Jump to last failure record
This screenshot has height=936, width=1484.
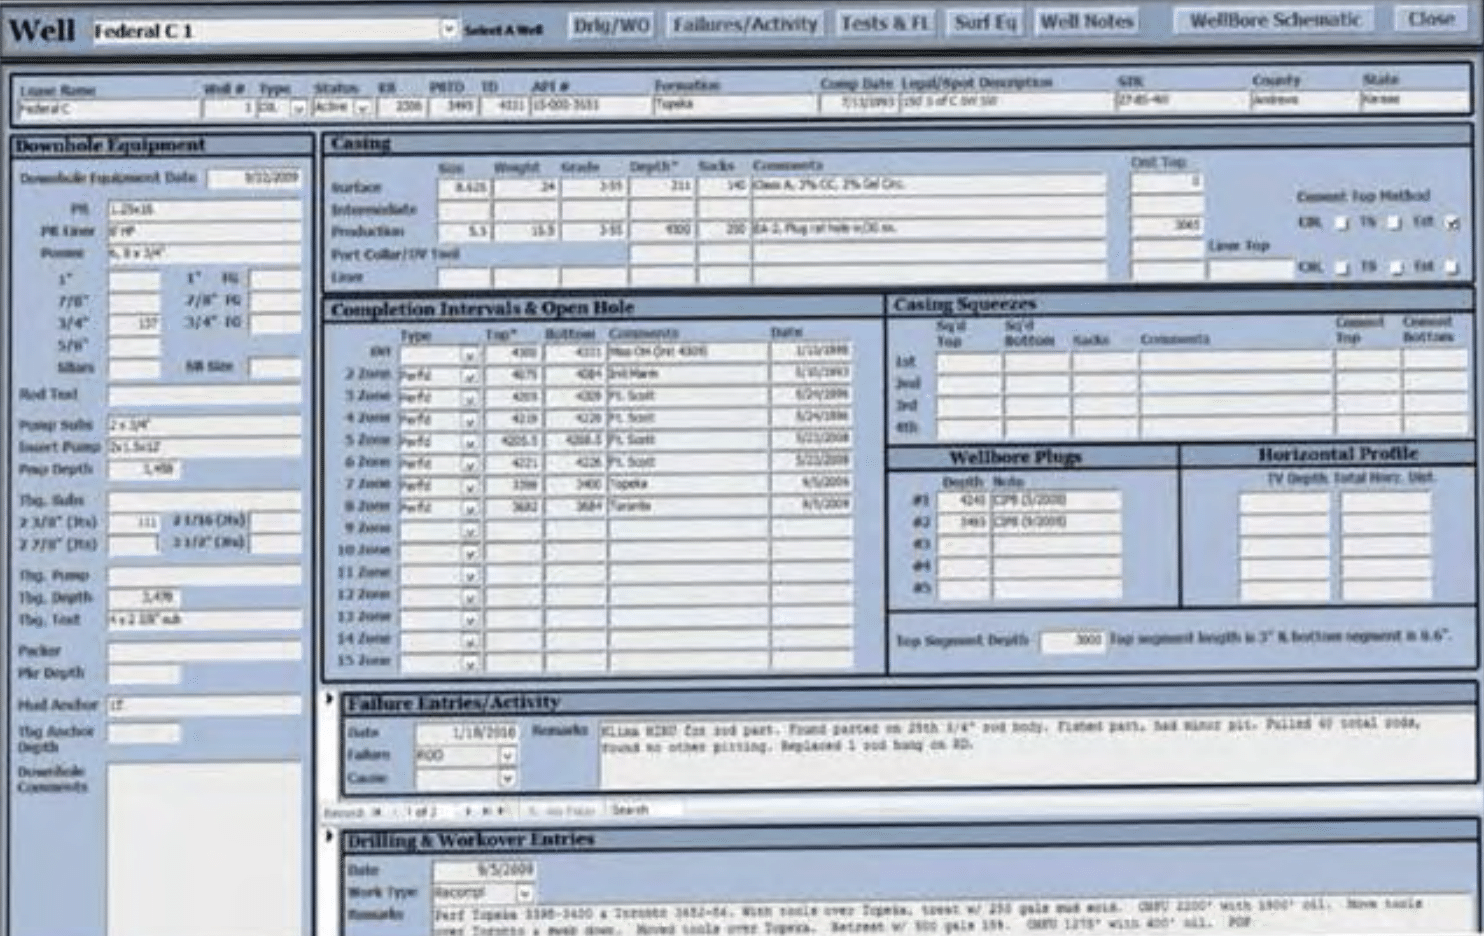point(487,811)
